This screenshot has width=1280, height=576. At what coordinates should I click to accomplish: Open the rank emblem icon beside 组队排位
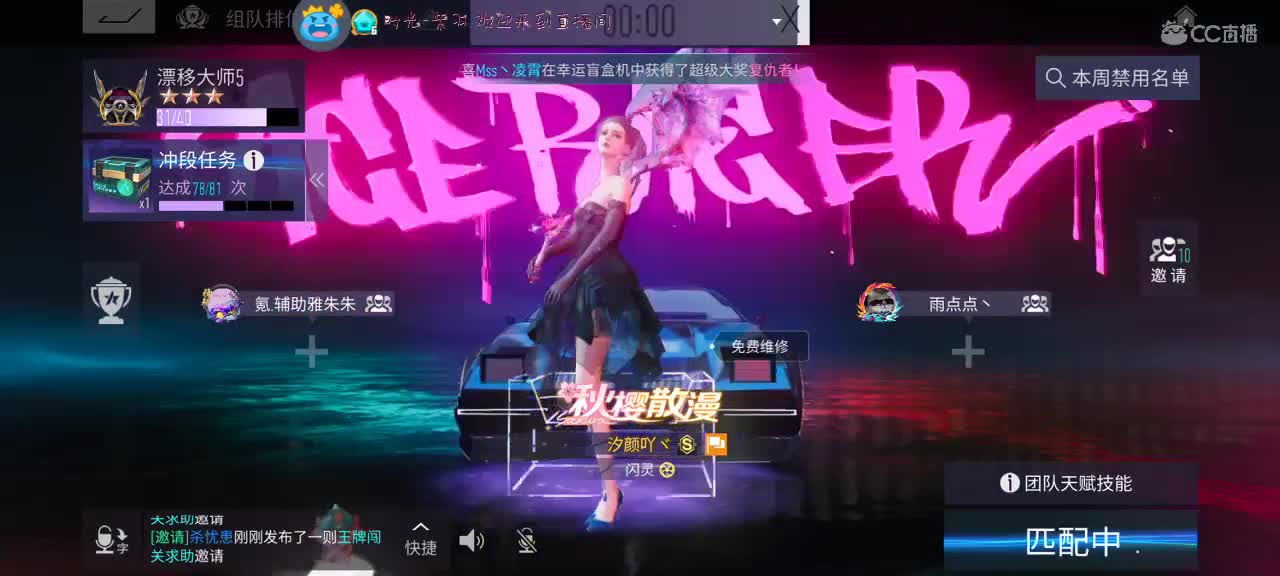pyautogui.click(x=192, y=17)
